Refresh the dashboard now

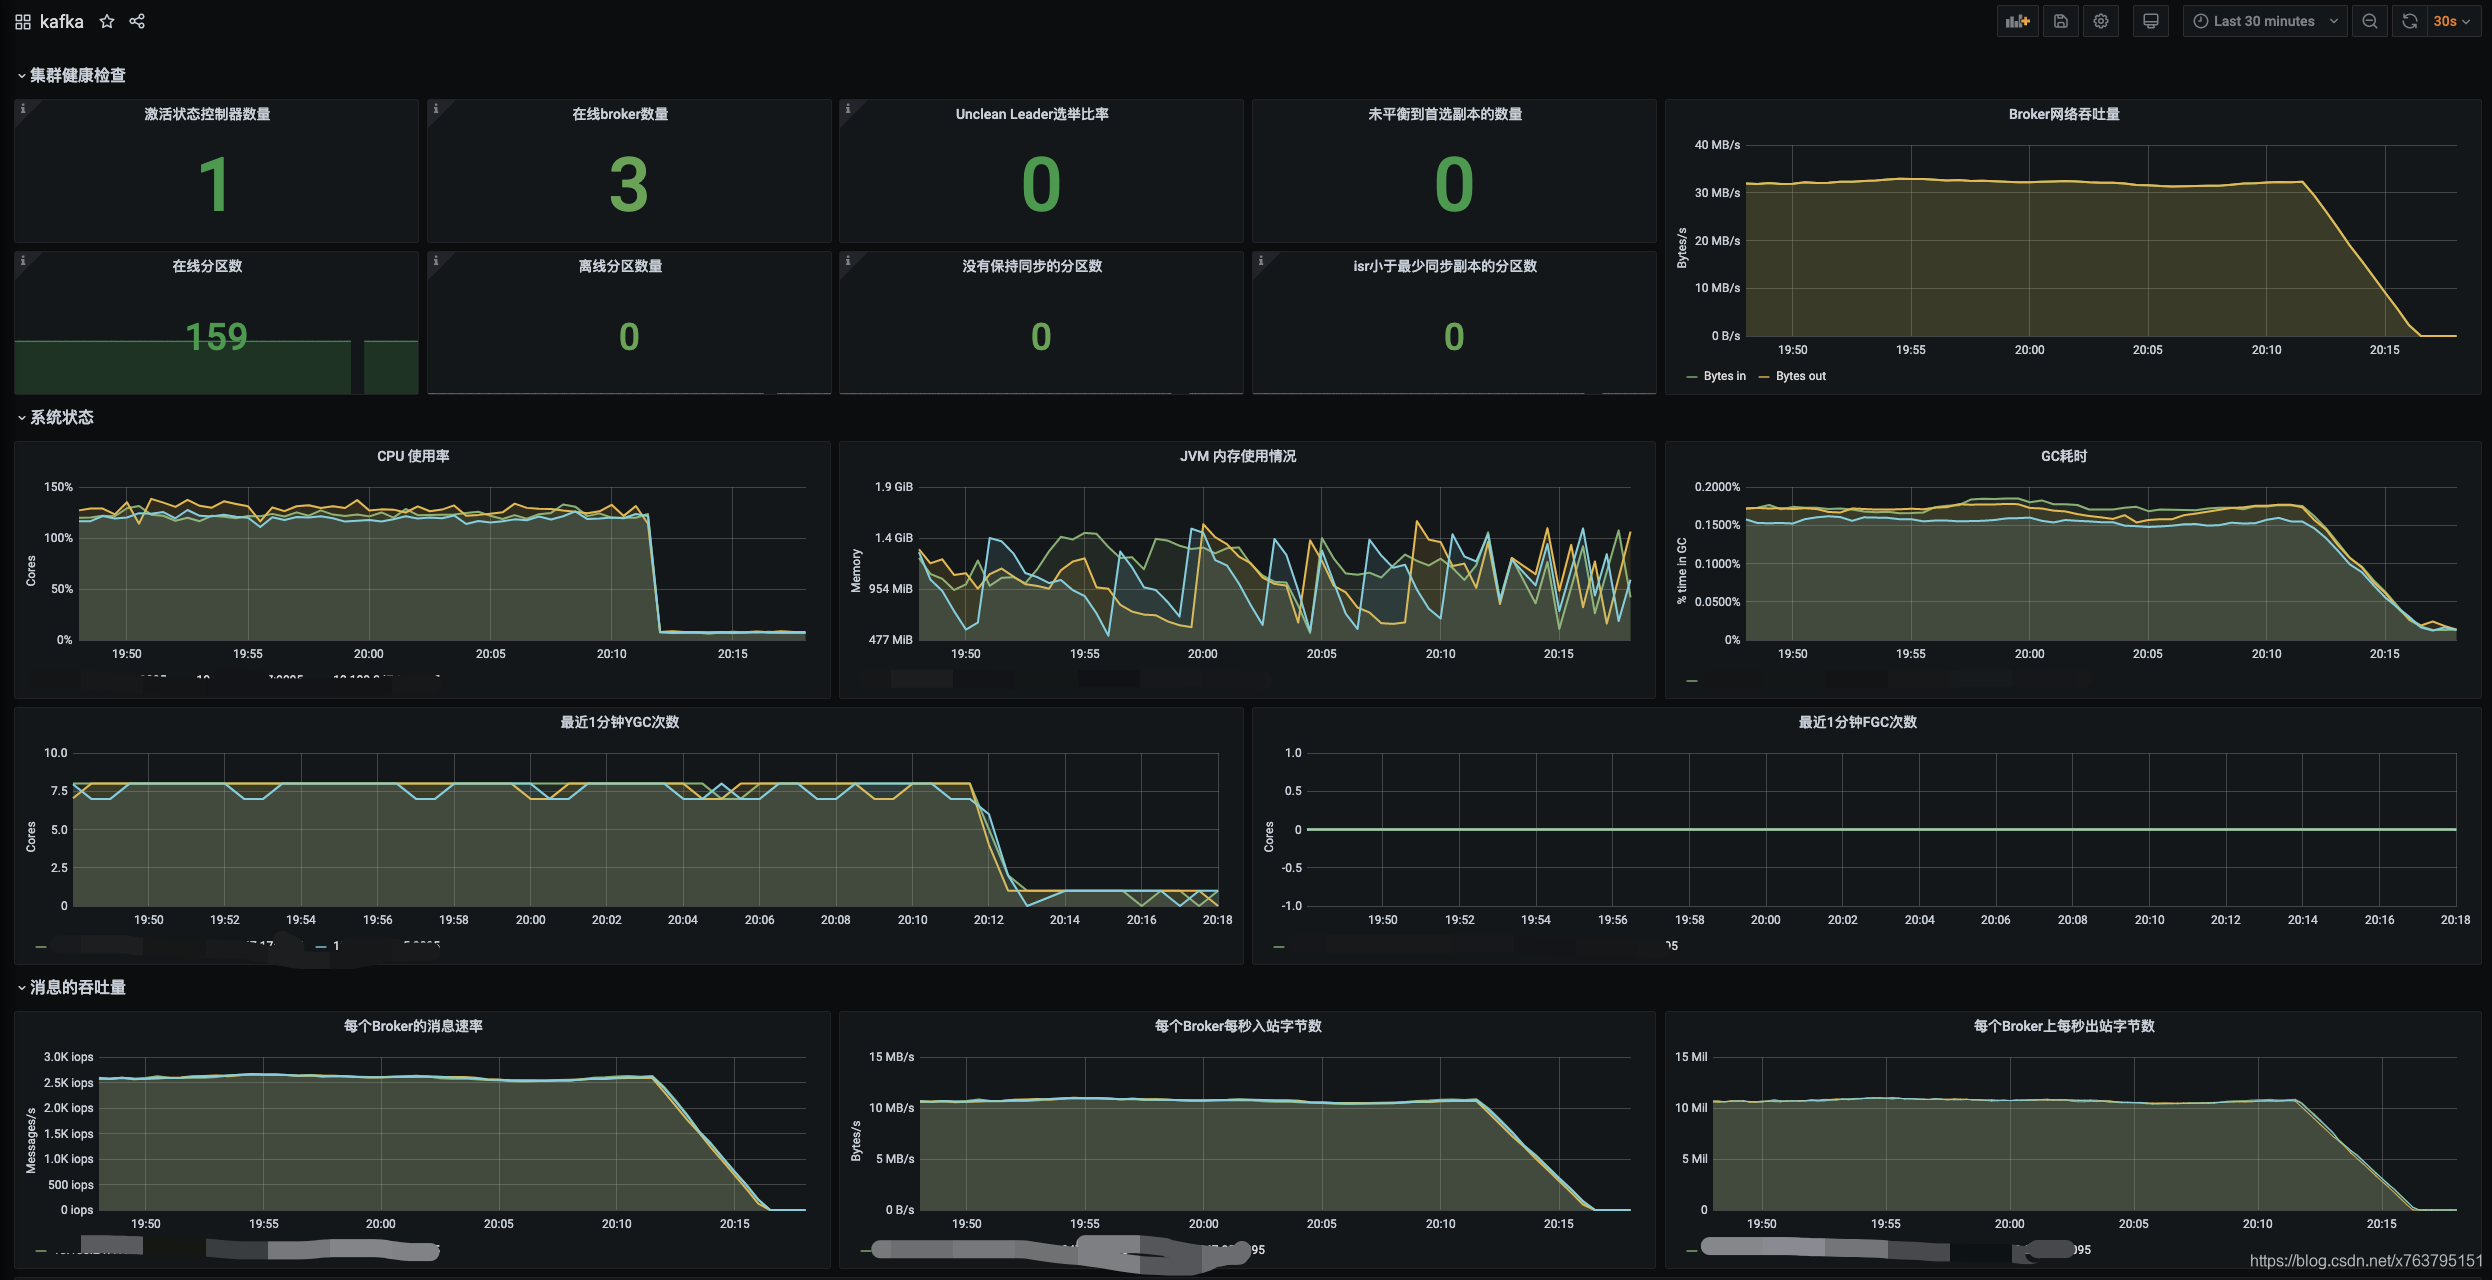pos(2409,21)
